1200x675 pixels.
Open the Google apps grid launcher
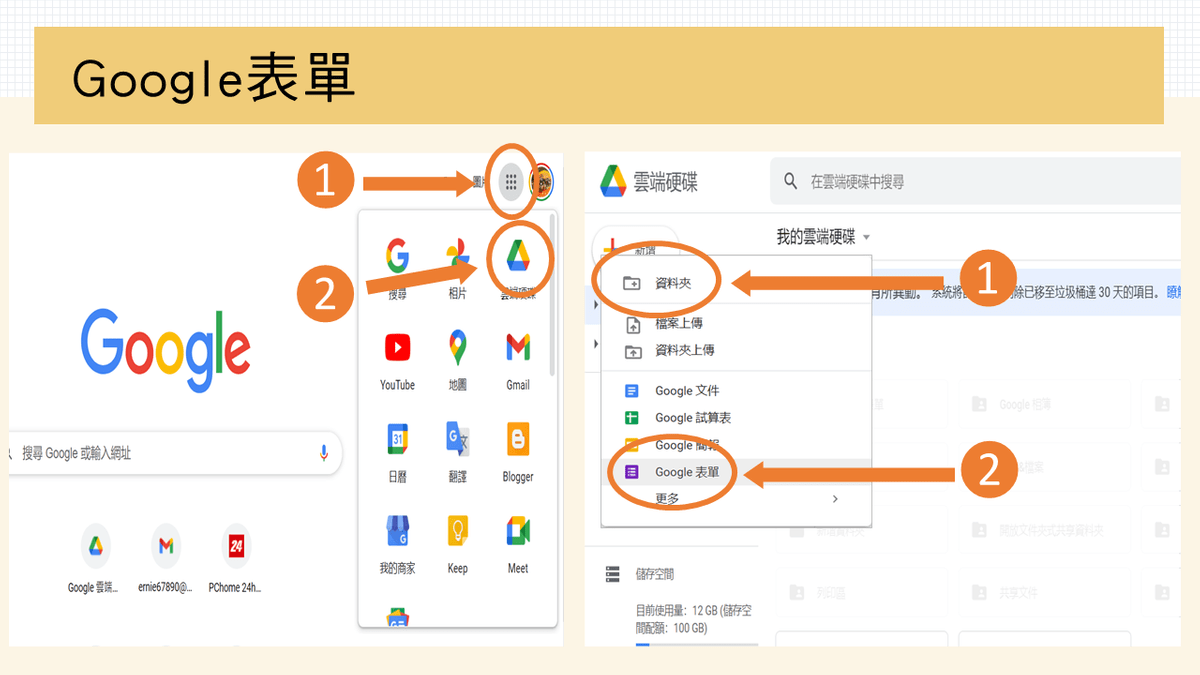click(x=511, y=182)
